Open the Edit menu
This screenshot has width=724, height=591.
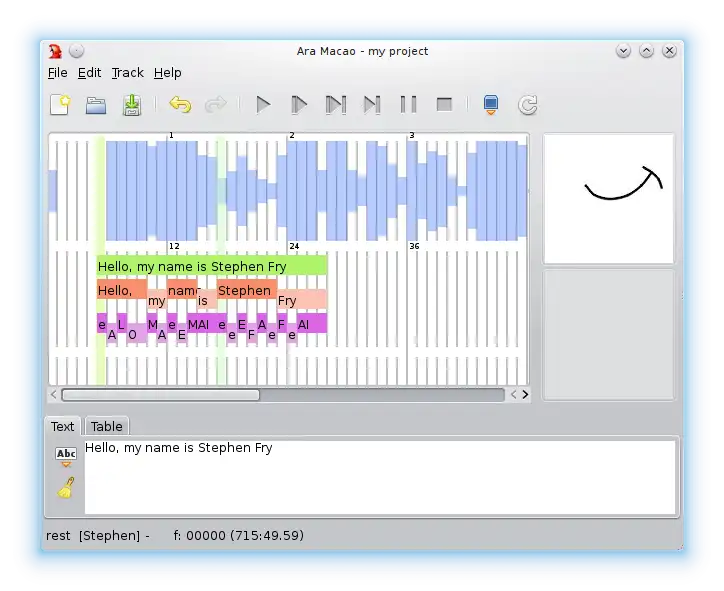tap(89, 73)
